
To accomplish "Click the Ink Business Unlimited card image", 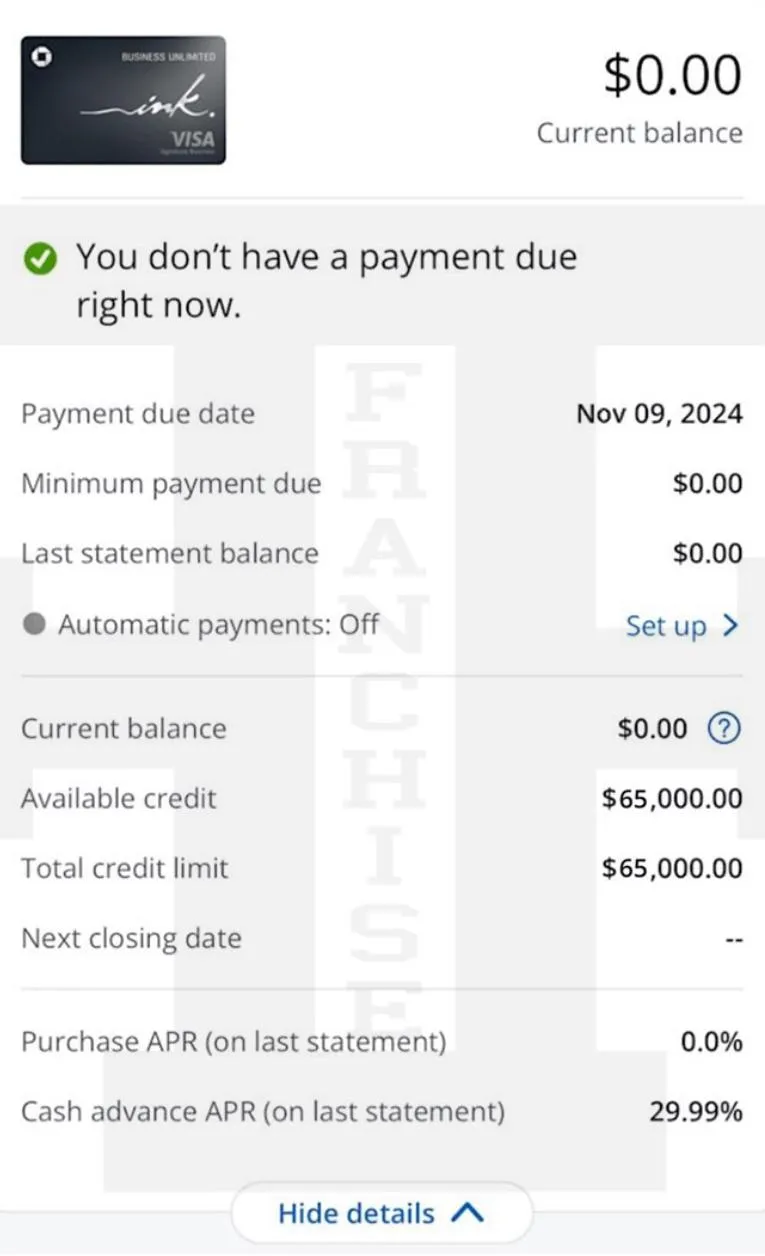I will 123,100.
